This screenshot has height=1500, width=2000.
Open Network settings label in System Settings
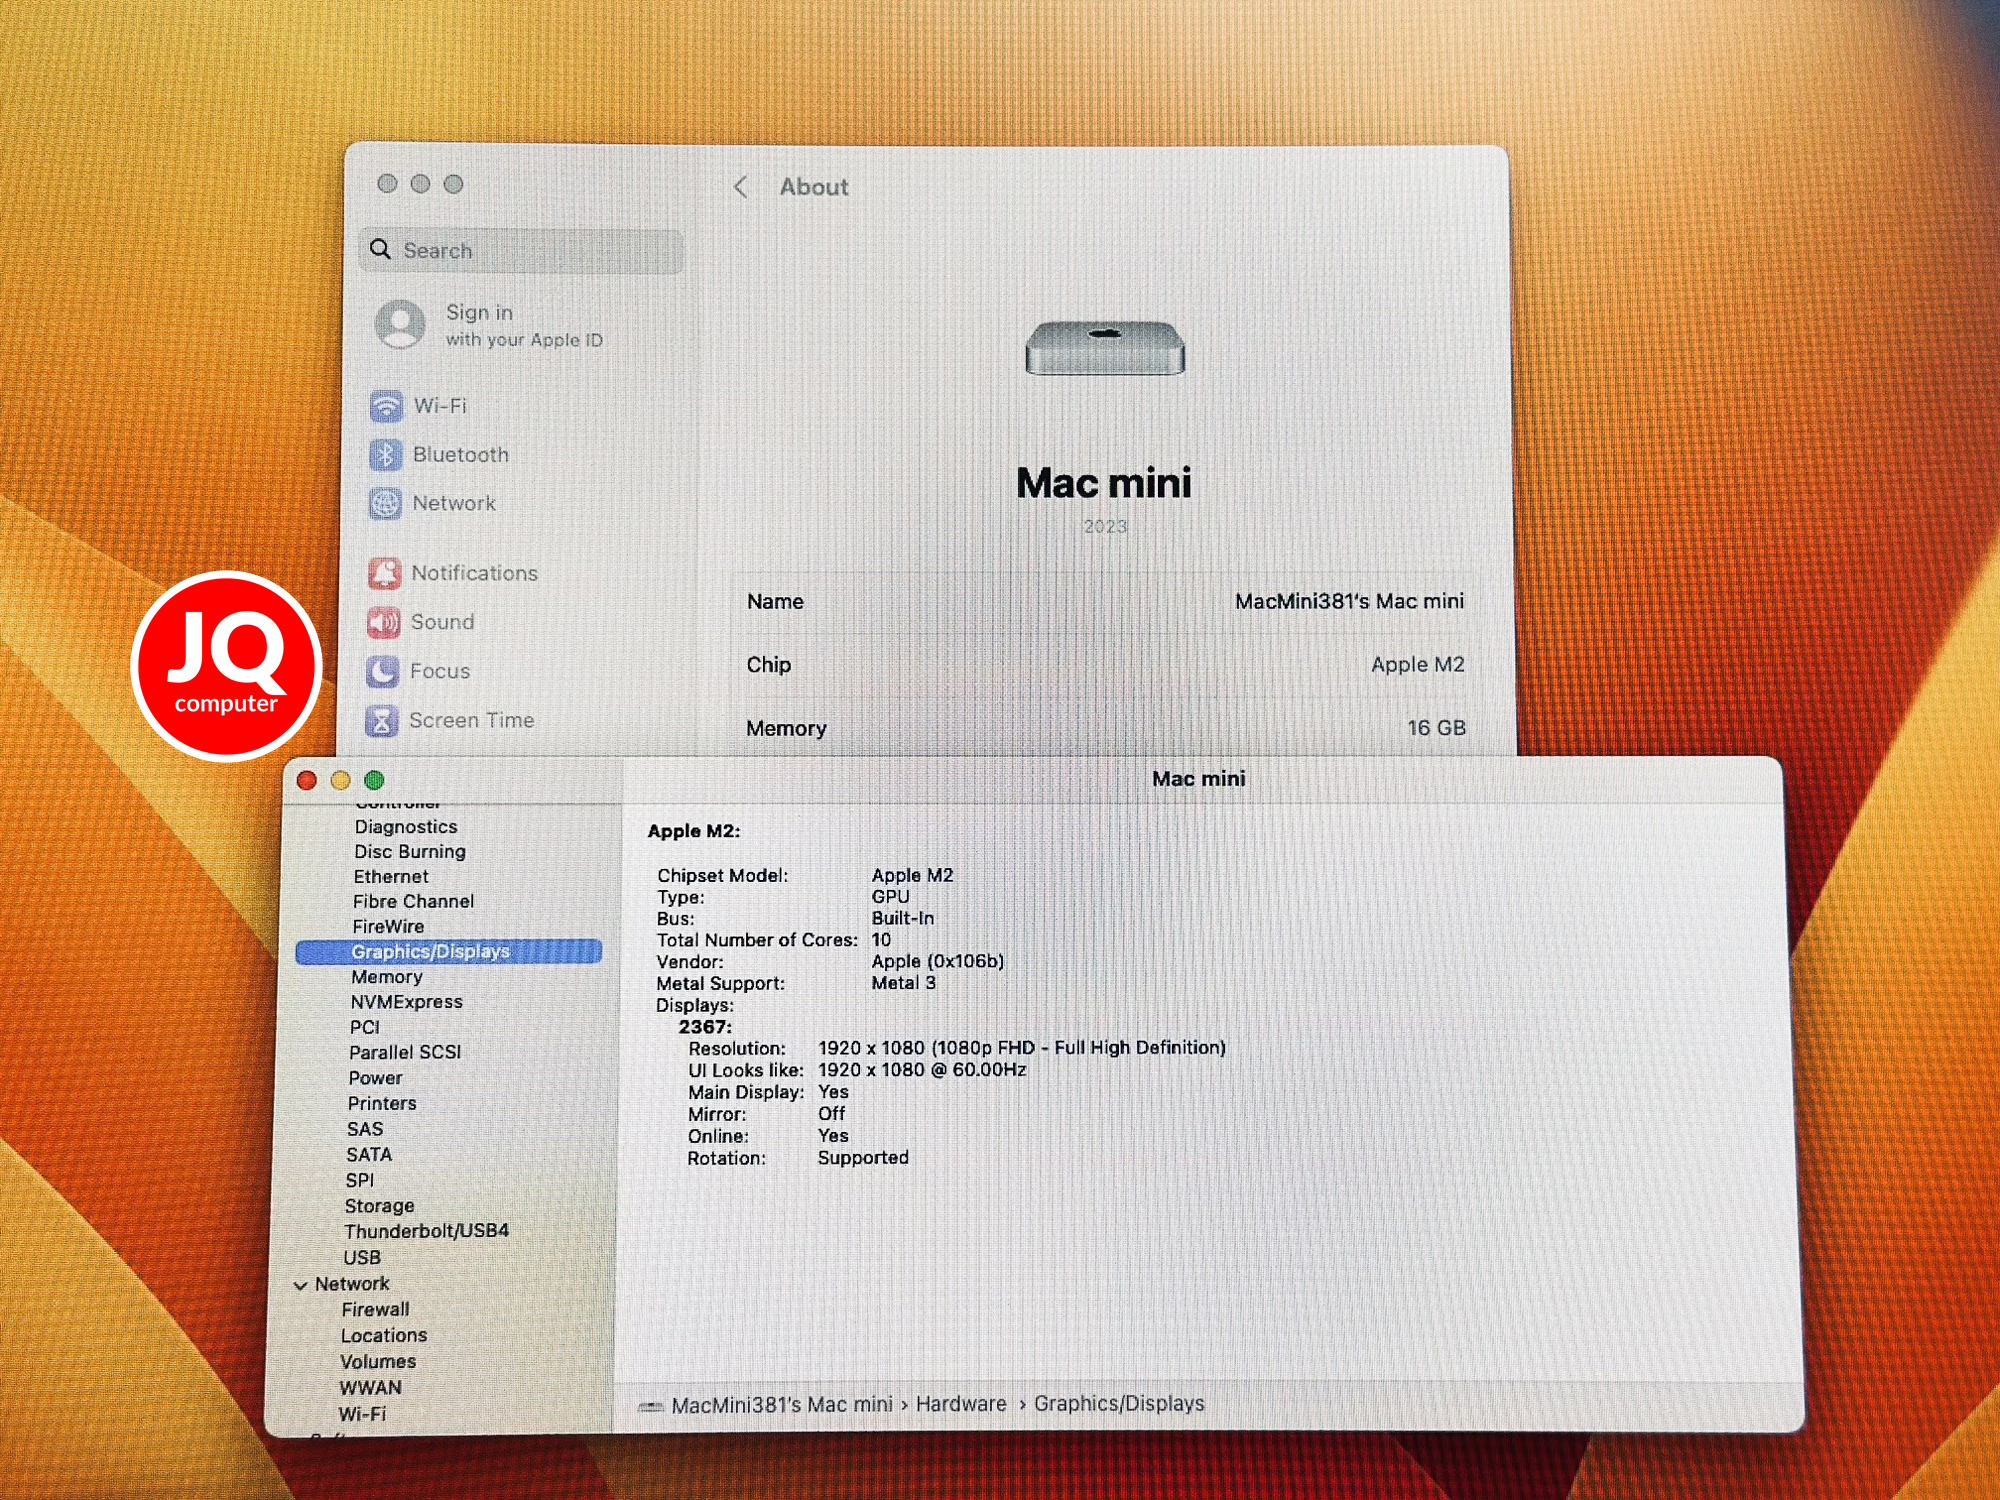[x=454, y=503]
